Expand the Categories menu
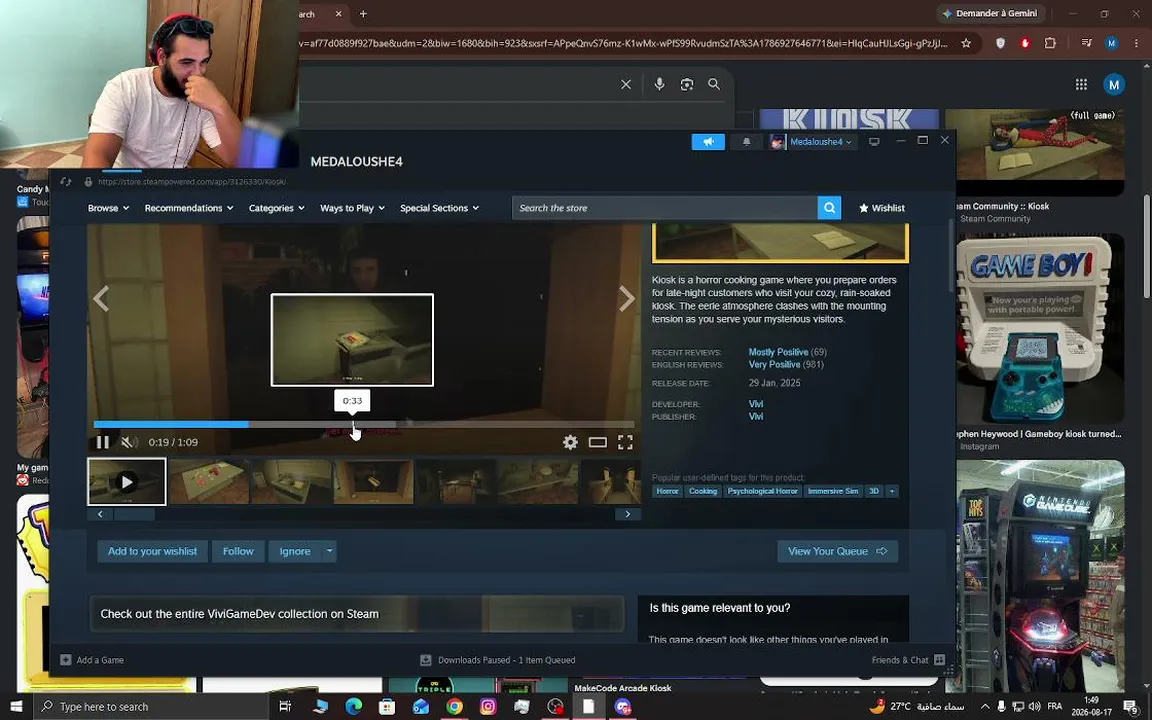The width and height of the screenshot is (1152, 720). (276, 208)
